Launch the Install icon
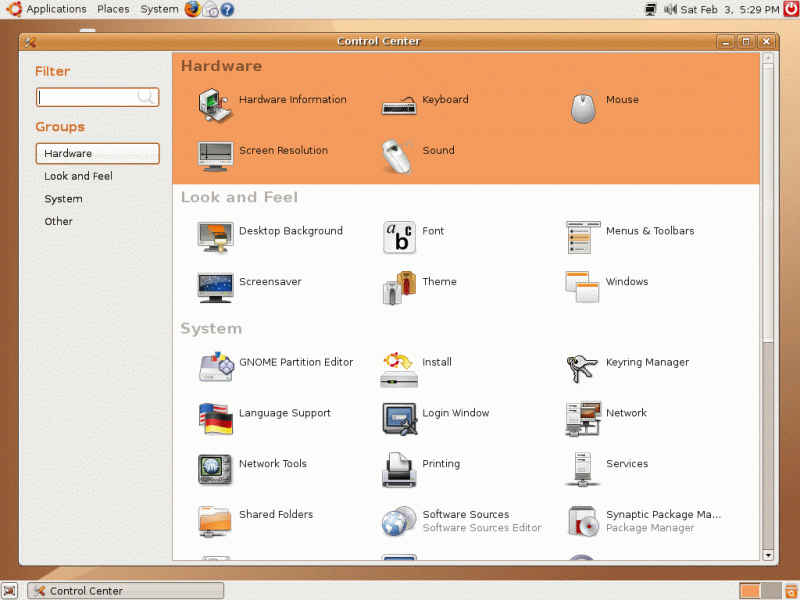 pos(399,369)
